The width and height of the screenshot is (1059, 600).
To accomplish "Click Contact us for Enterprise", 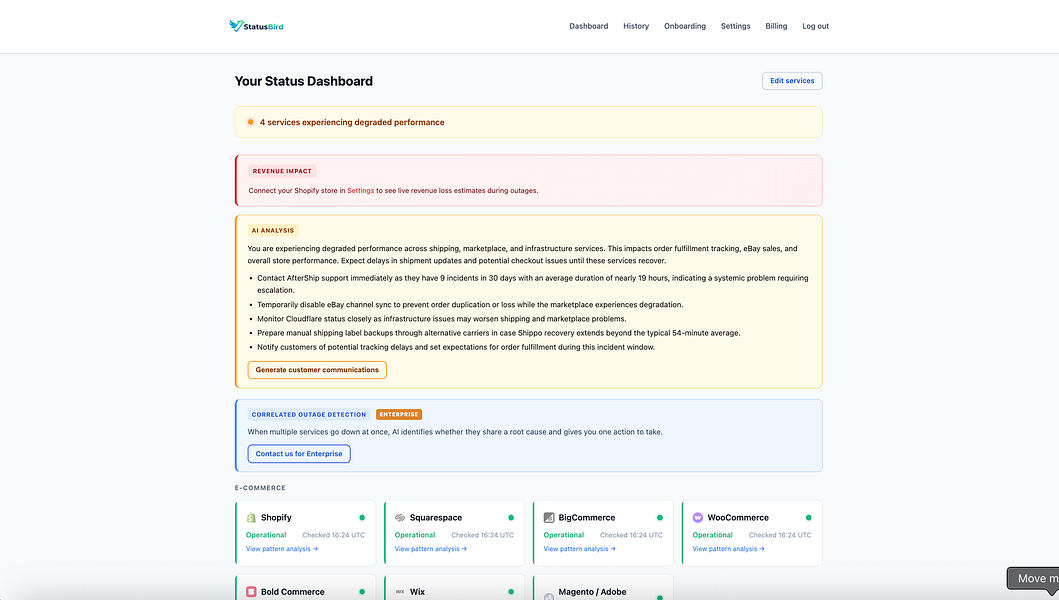I will click(299, 454).
